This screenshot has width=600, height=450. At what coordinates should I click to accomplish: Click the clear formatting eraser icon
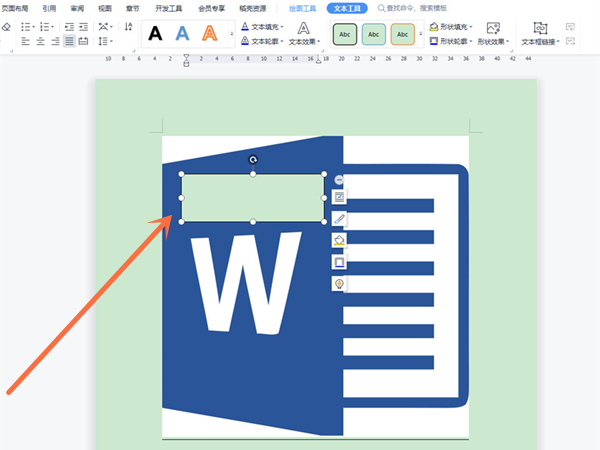tap(6, 27)
